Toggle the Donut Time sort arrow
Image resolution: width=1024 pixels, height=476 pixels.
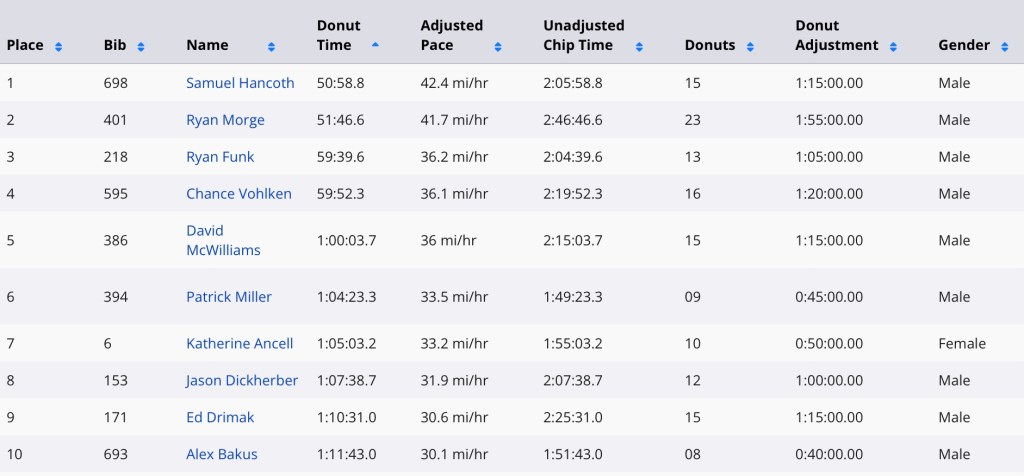pyautogui.click(x=375, y=45)
